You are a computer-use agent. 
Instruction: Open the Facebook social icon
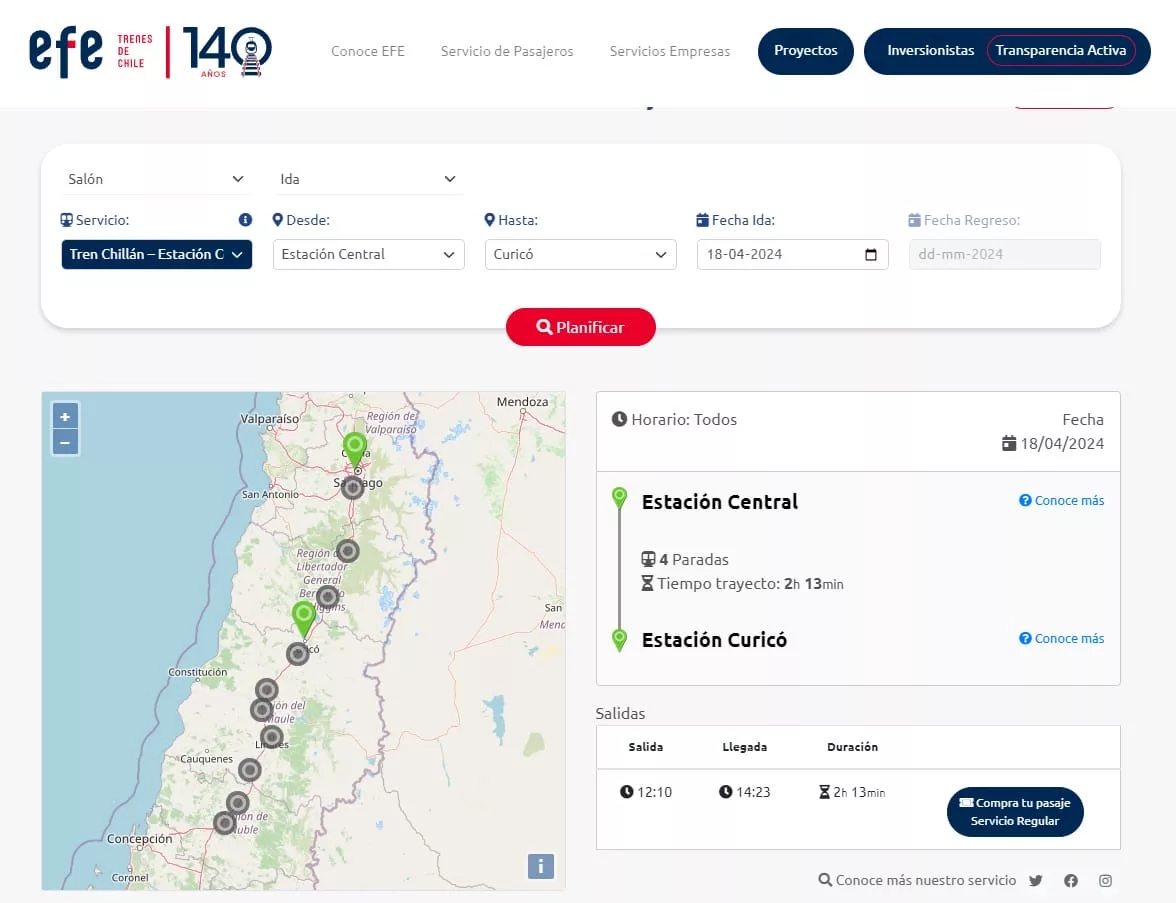(1071, 880)
